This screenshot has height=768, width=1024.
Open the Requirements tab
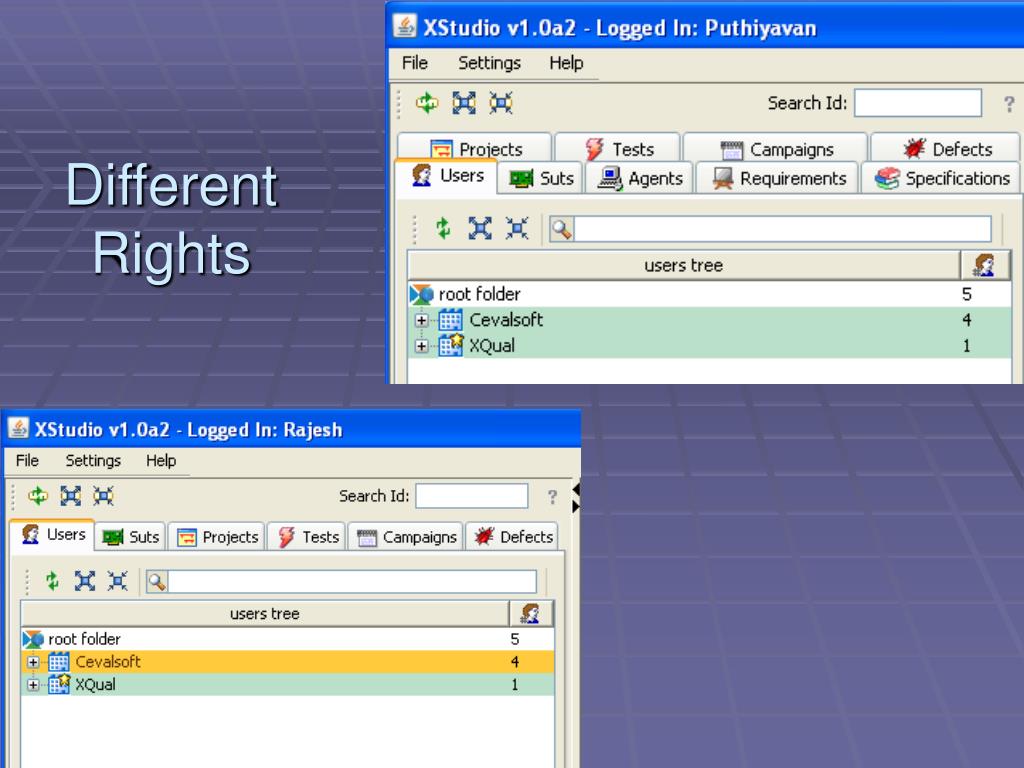point(778,178)
